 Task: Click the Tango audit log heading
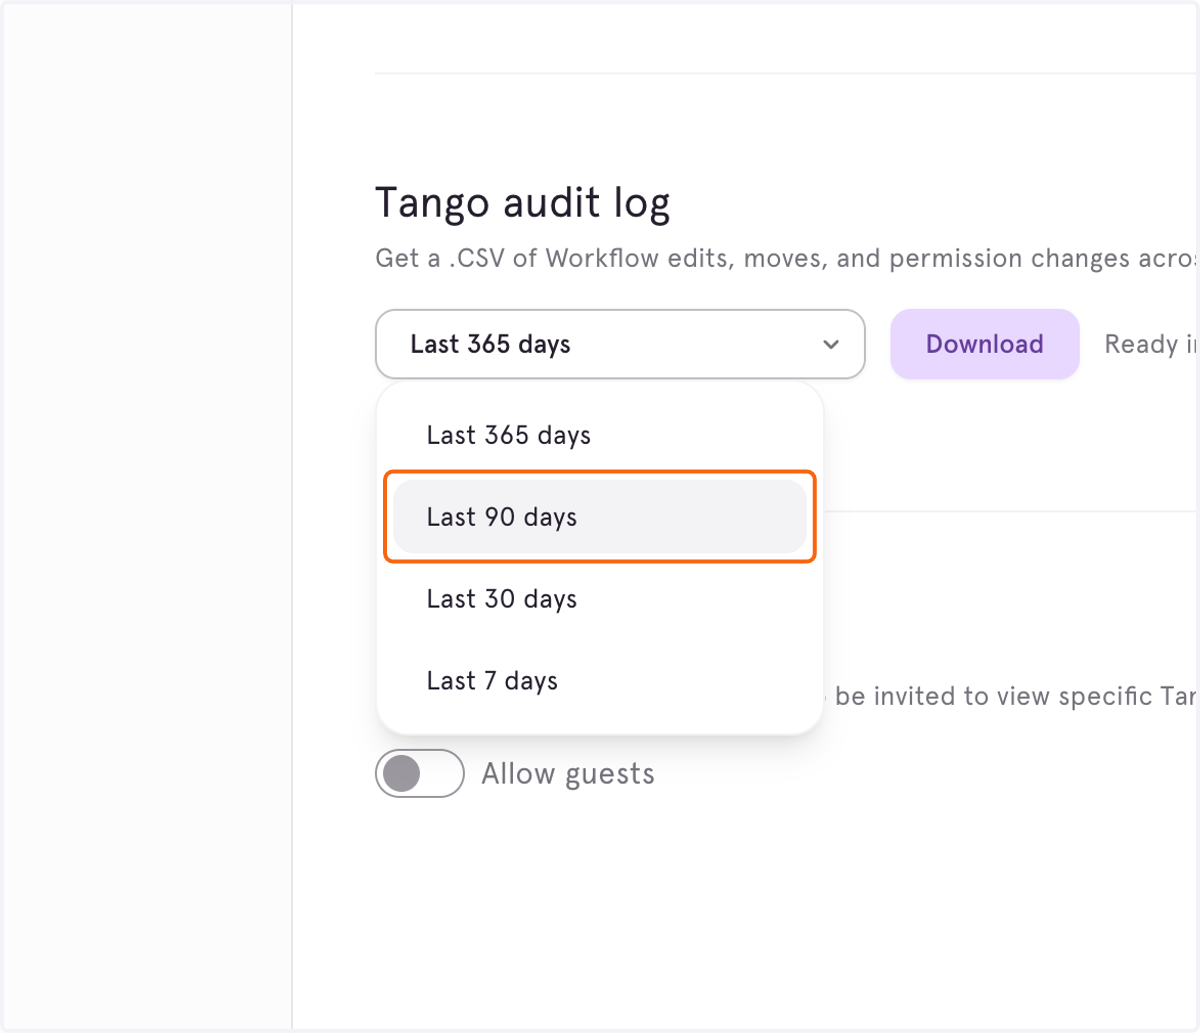pos(523,203)
